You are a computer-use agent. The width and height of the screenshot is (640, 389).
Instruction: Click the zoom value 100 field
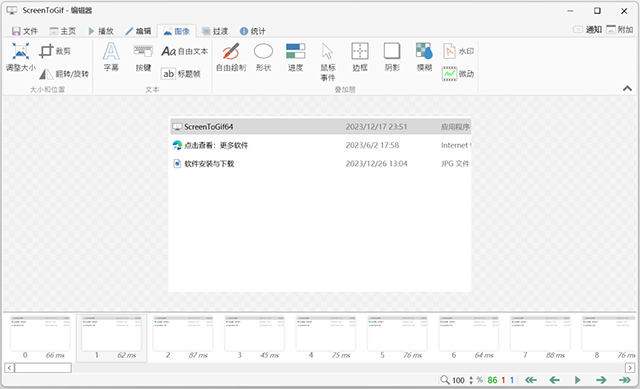458,380
